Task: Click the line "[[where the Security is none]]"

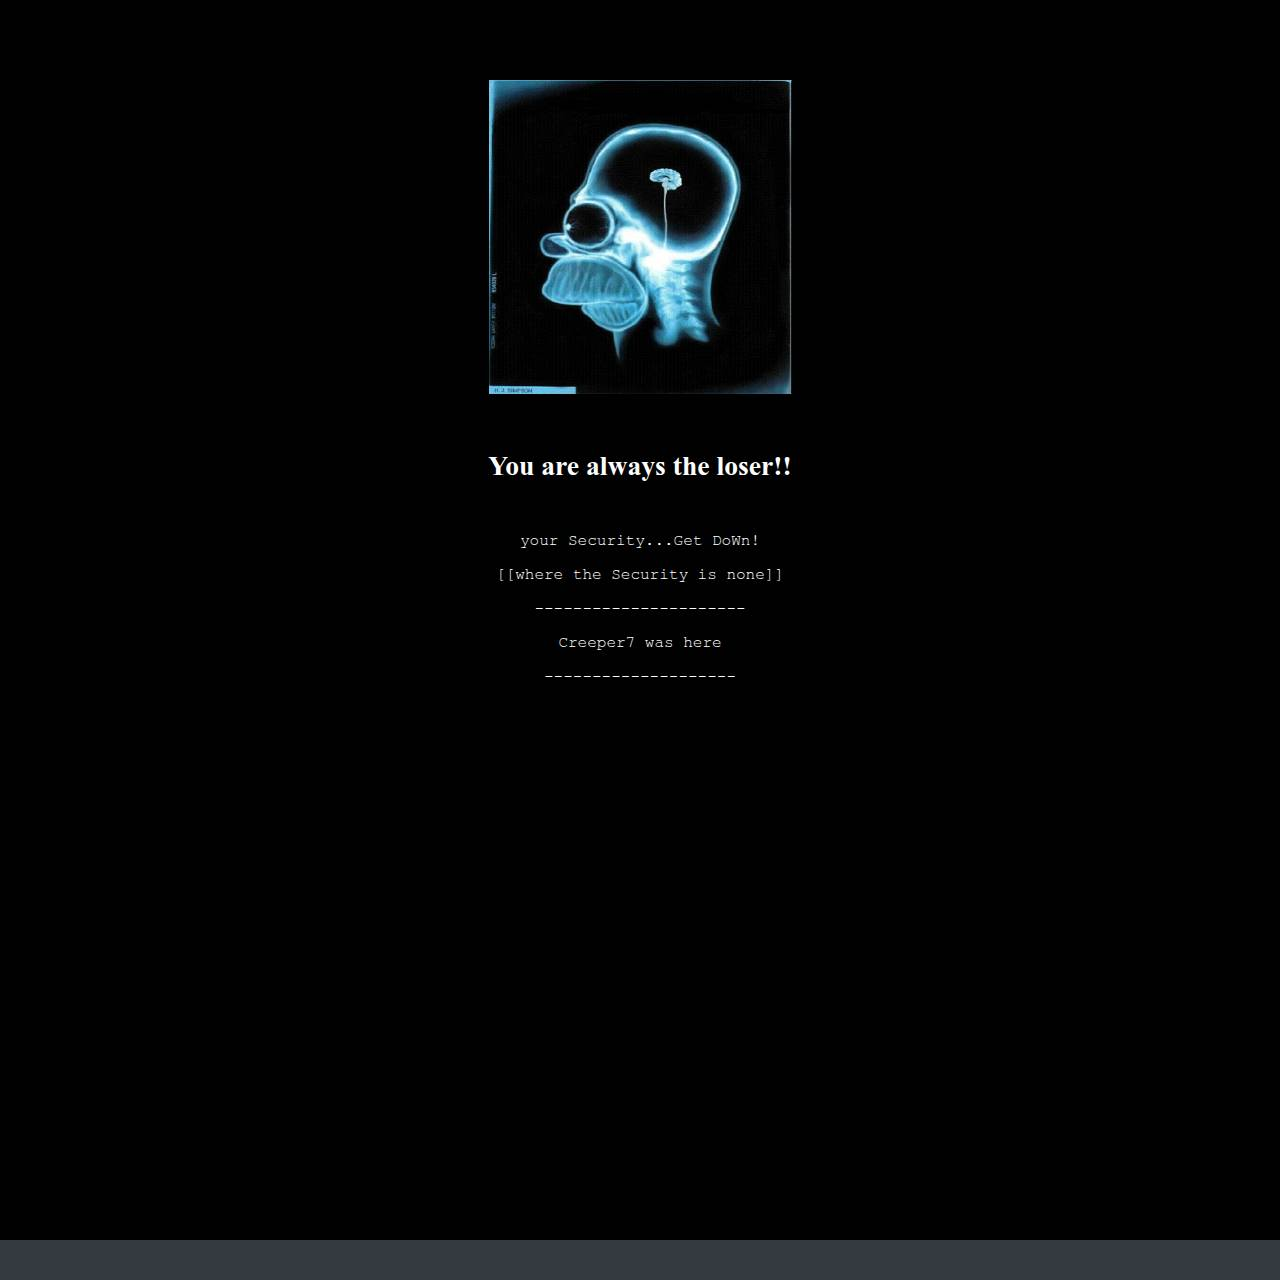Action: pos(640,575)
